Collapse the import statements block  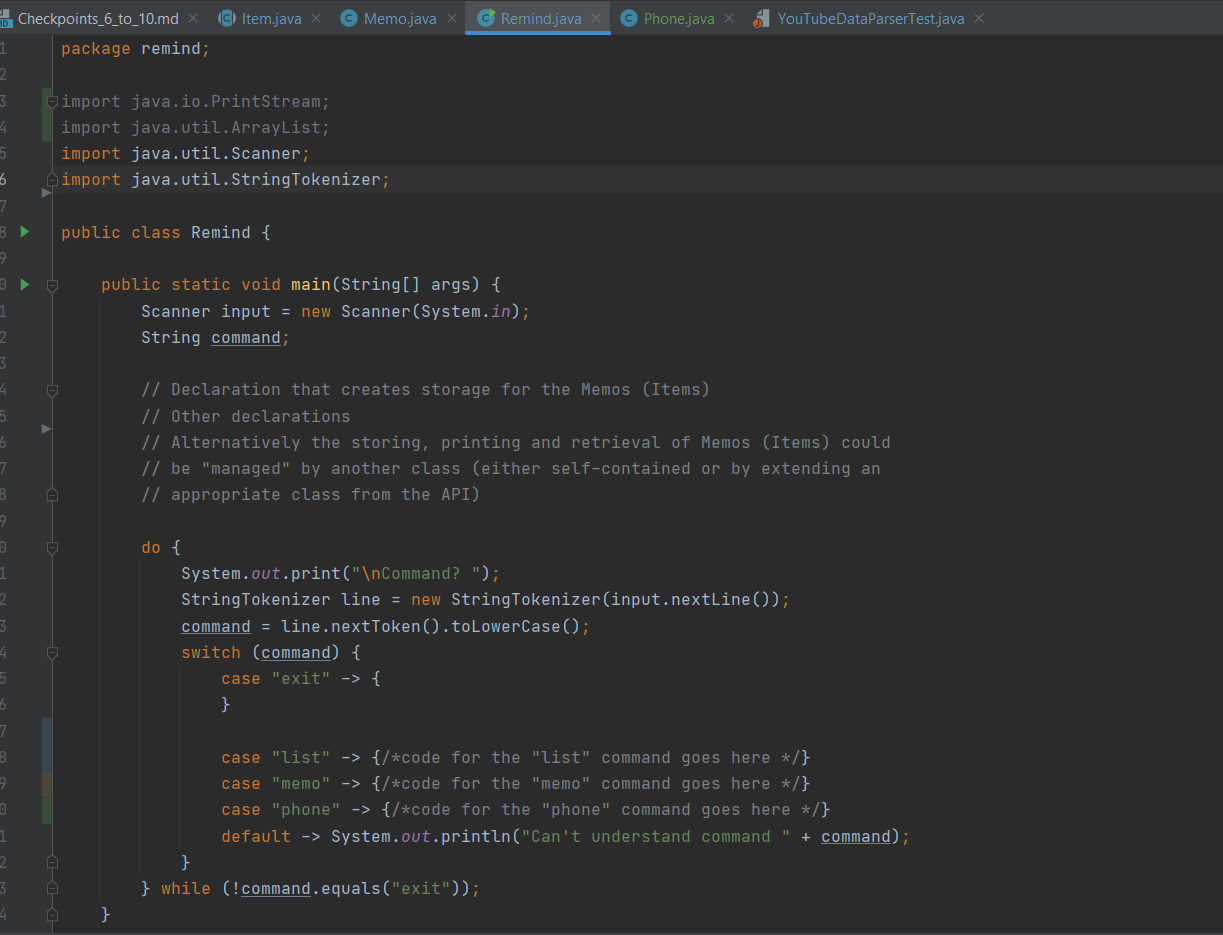pos(50,100)
